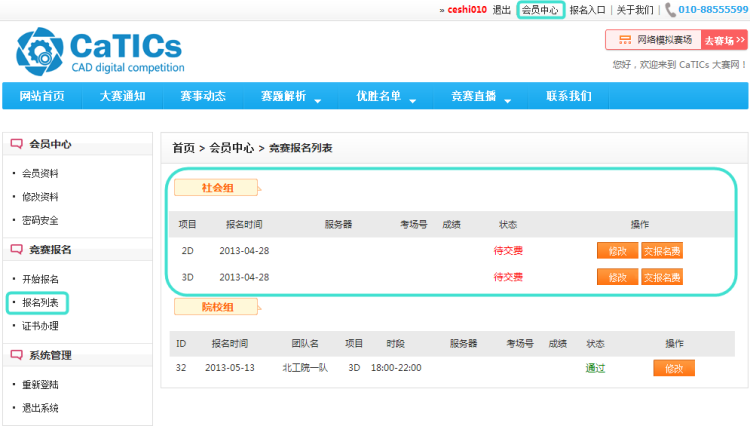The width and height of the screenshot is (750, 429).
Task: Expand the 大赛通知 dropdown menu
Action: [x=122, y=97]
